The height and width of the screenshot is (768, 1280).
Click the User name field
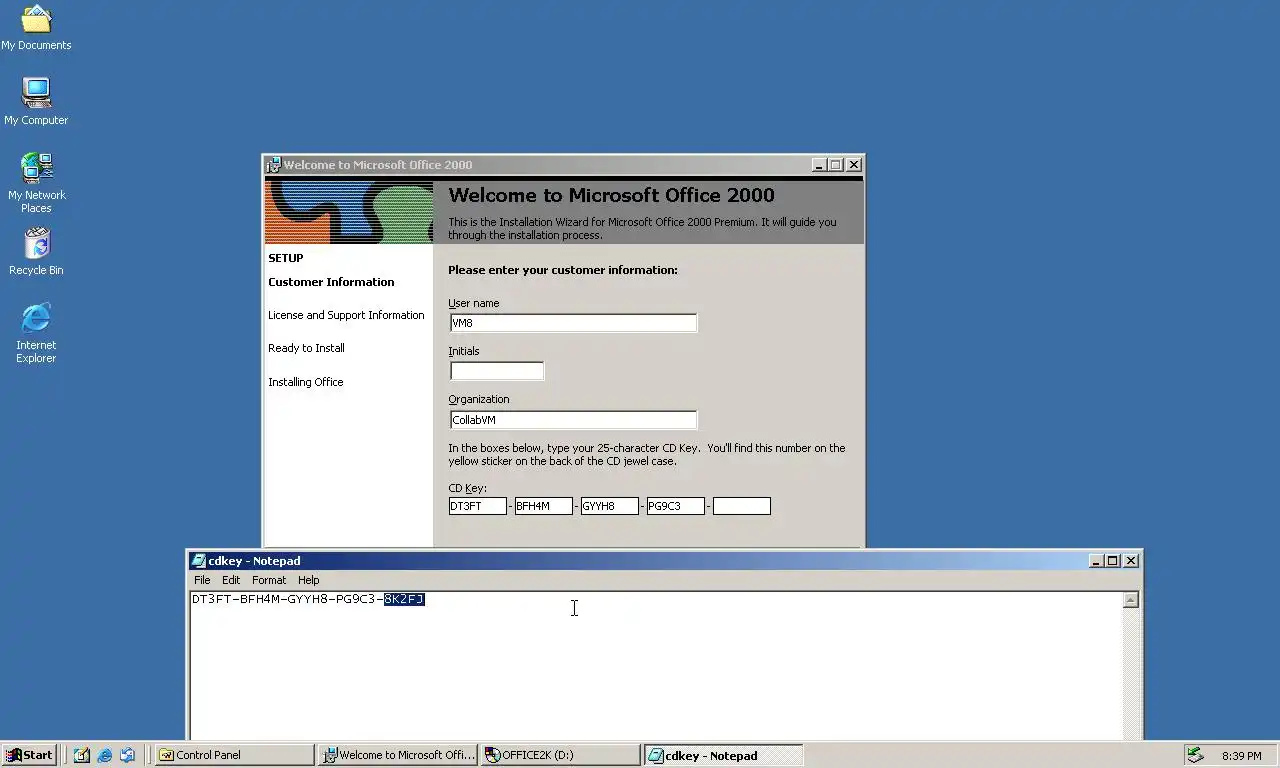(573, 323)
